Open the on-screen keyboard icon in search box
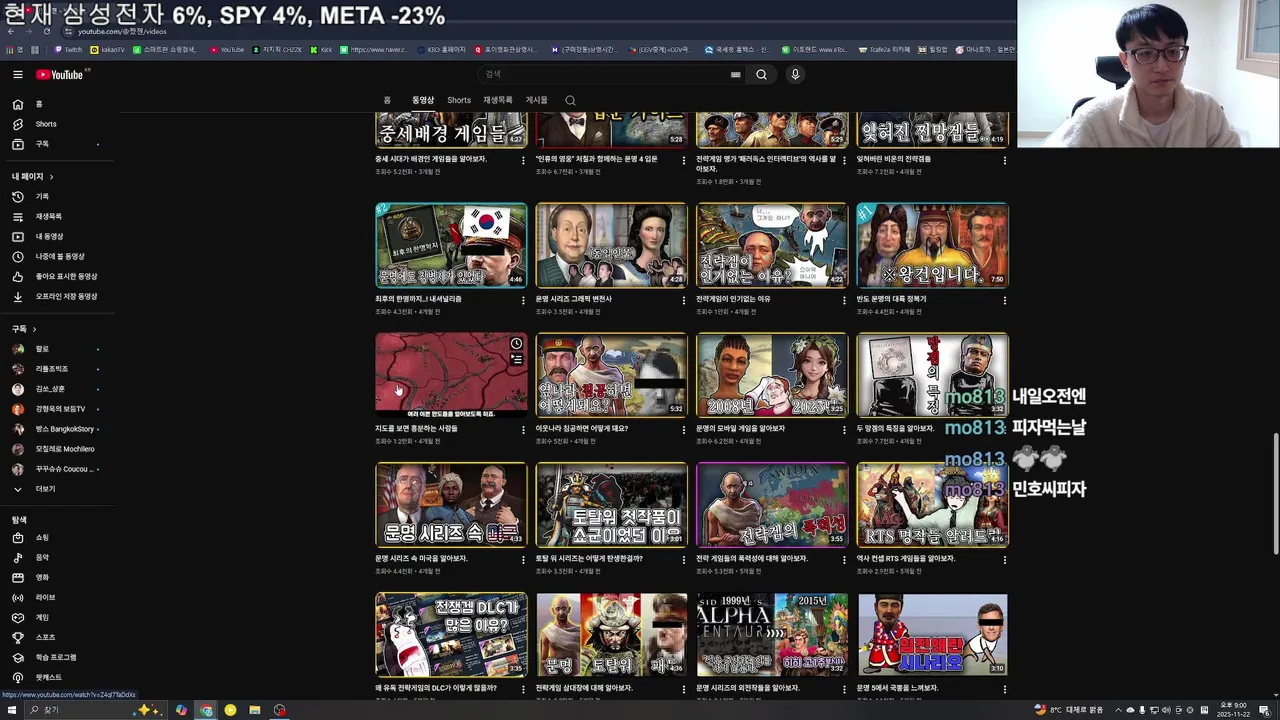This screenshot has height=720, width=1280. pos(735,74)
